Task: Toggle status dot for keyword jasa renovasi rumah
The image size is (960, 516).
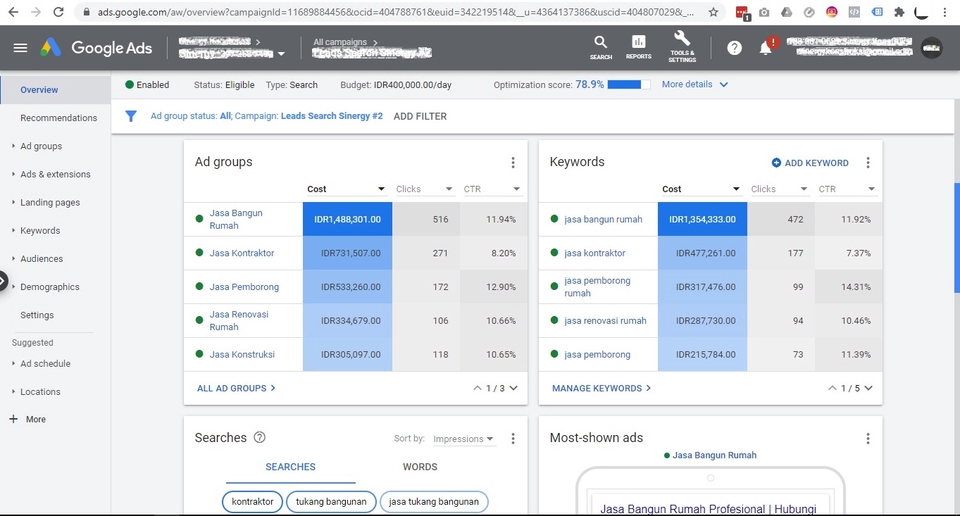Action: (554, 320)
